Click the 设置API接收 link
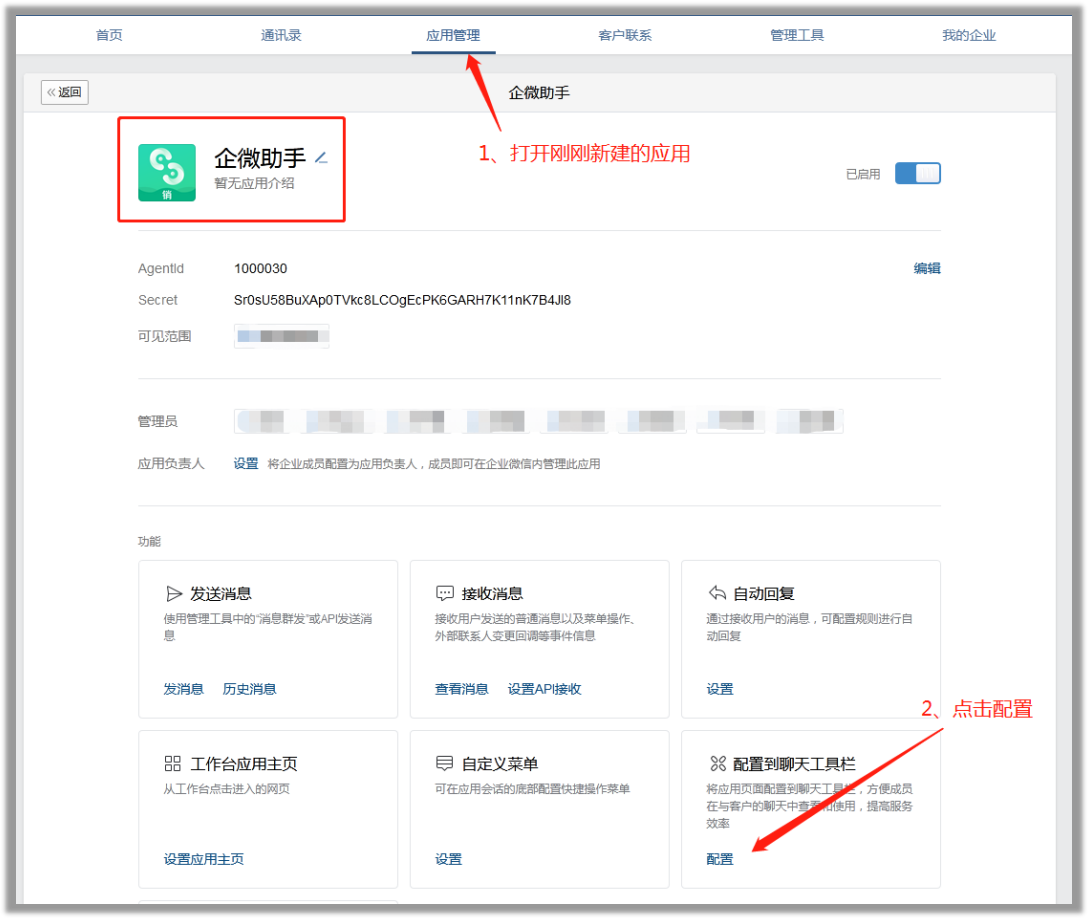Viewport: 1089px width, 918px height. (544, 689)
